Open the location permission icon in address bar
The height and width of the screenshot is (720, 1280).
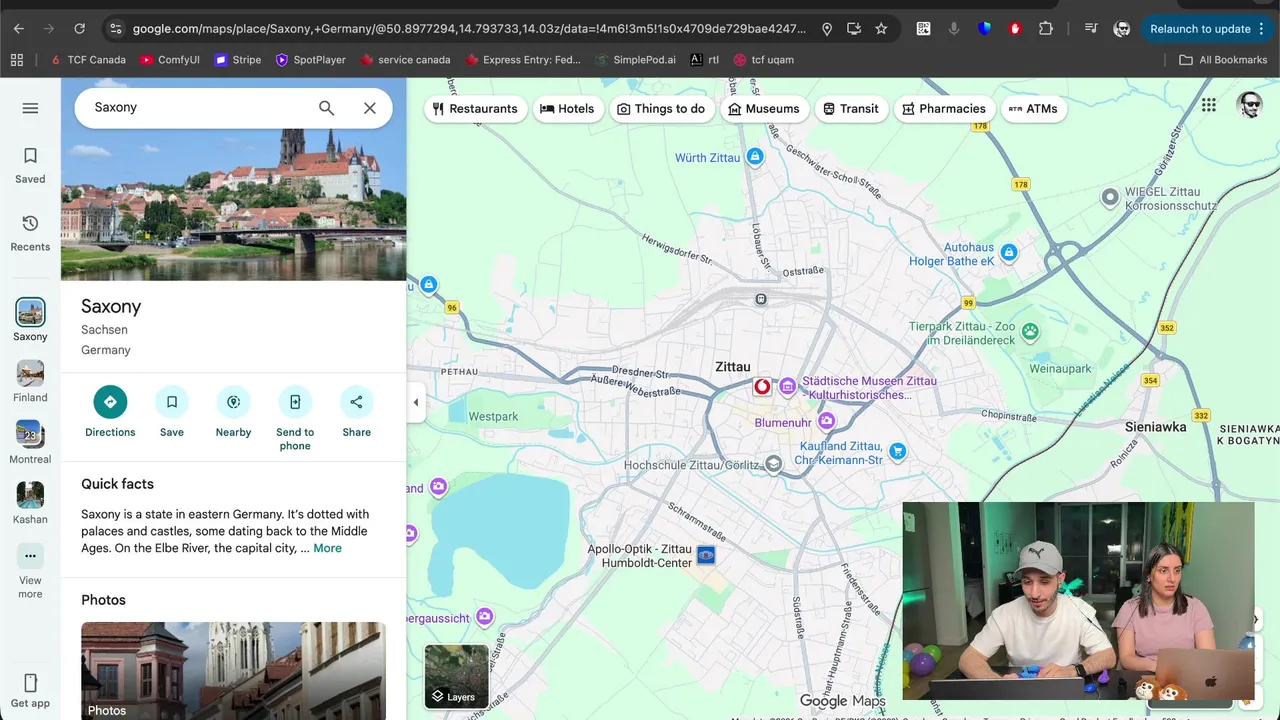827,29
